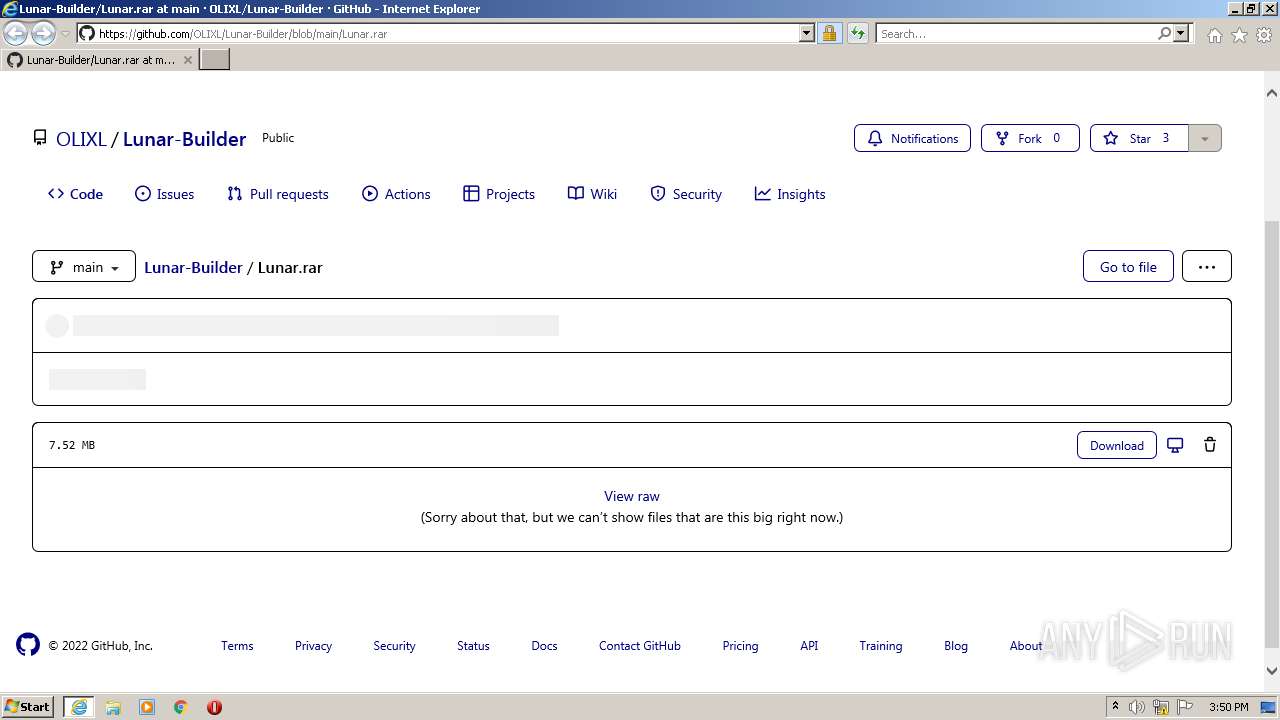
Task: Star the repository
Action: (x=1139, y=138)
